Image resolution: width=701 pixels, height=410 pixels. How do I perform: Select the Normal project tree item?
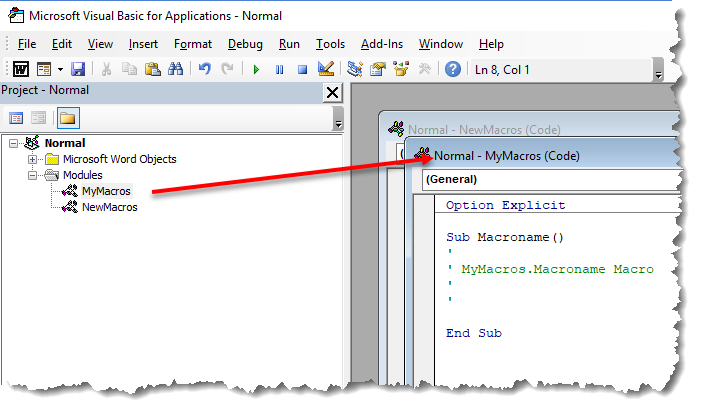(65, 143)
